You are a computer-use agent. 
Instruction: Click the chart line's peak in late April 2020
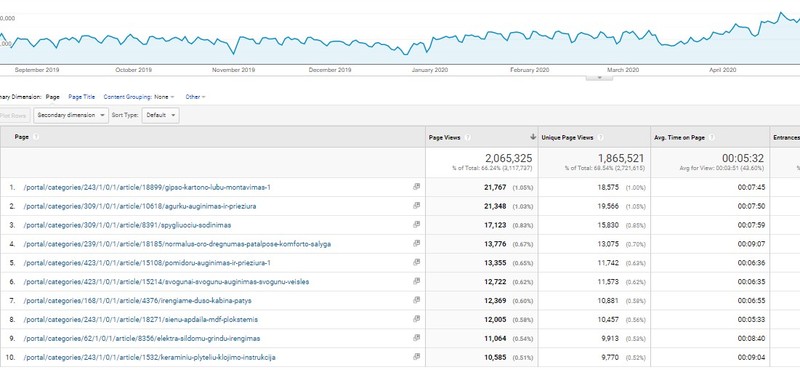pos(781,13)
